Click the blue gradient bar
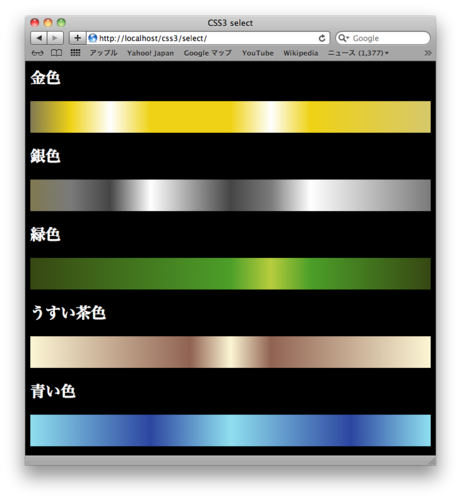This screenshot has width=461, height=500. point(230,430)
